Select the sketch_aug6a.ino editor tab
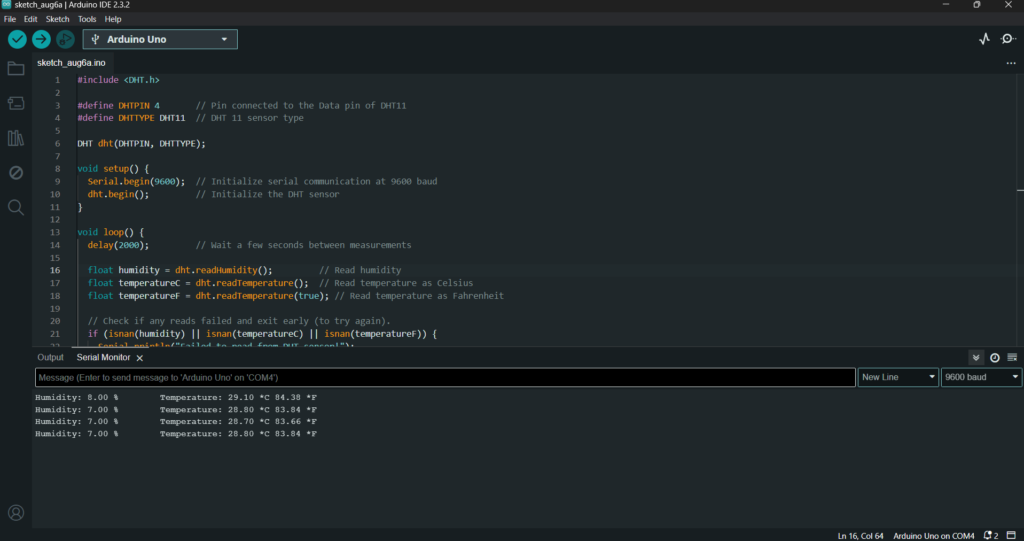Viewport: 1024px width, 541px height. tap(71, 63)
